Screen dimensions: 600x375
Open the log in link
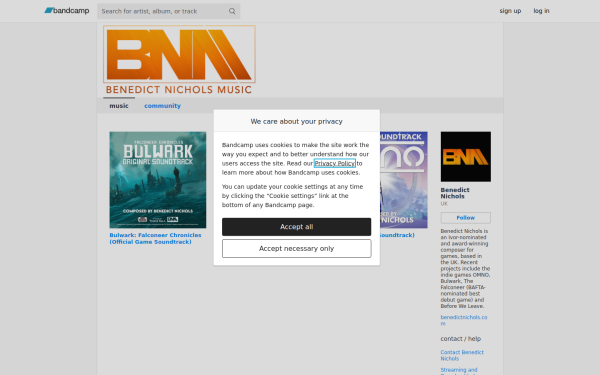[x=541, y=11]
